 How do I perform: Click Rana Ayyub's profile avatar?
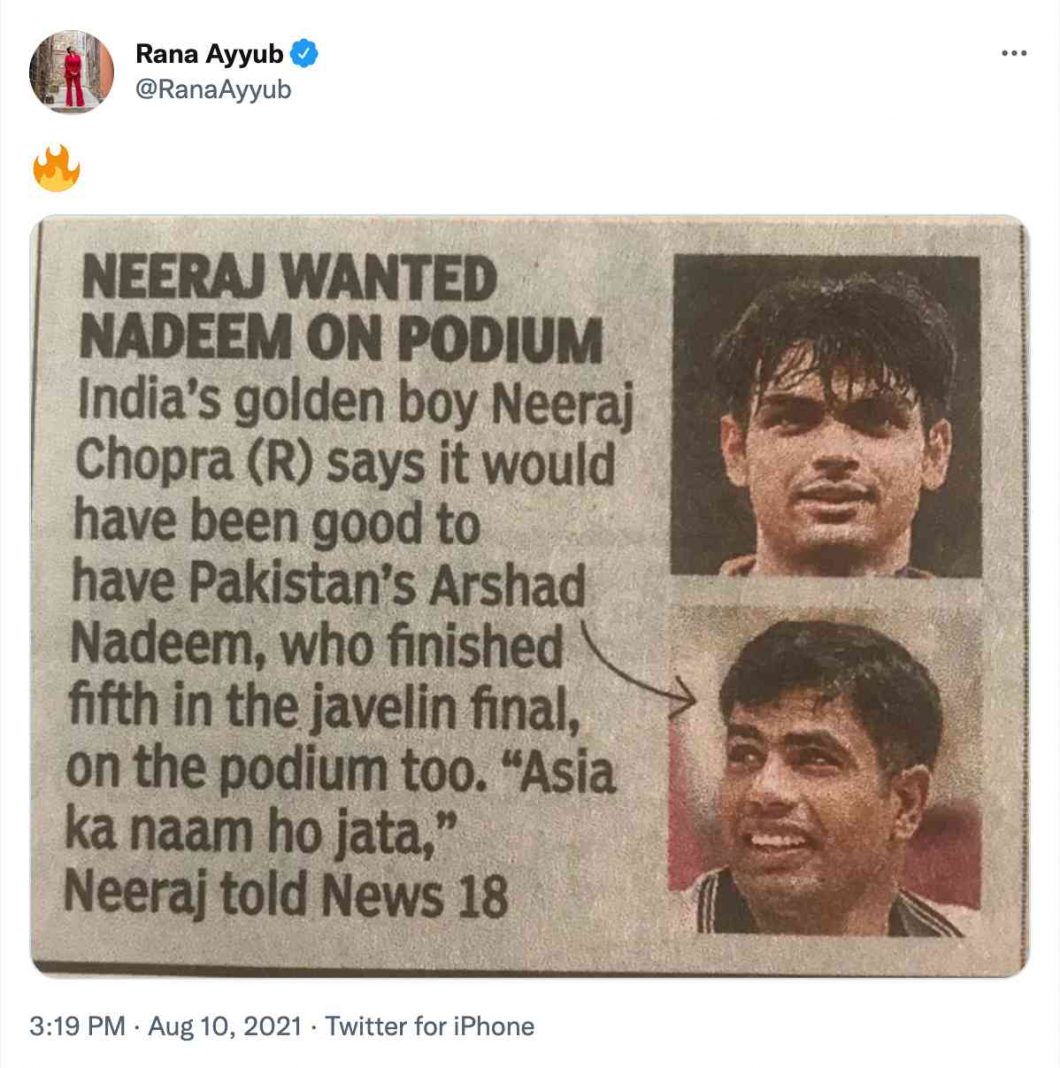[71, 72]
